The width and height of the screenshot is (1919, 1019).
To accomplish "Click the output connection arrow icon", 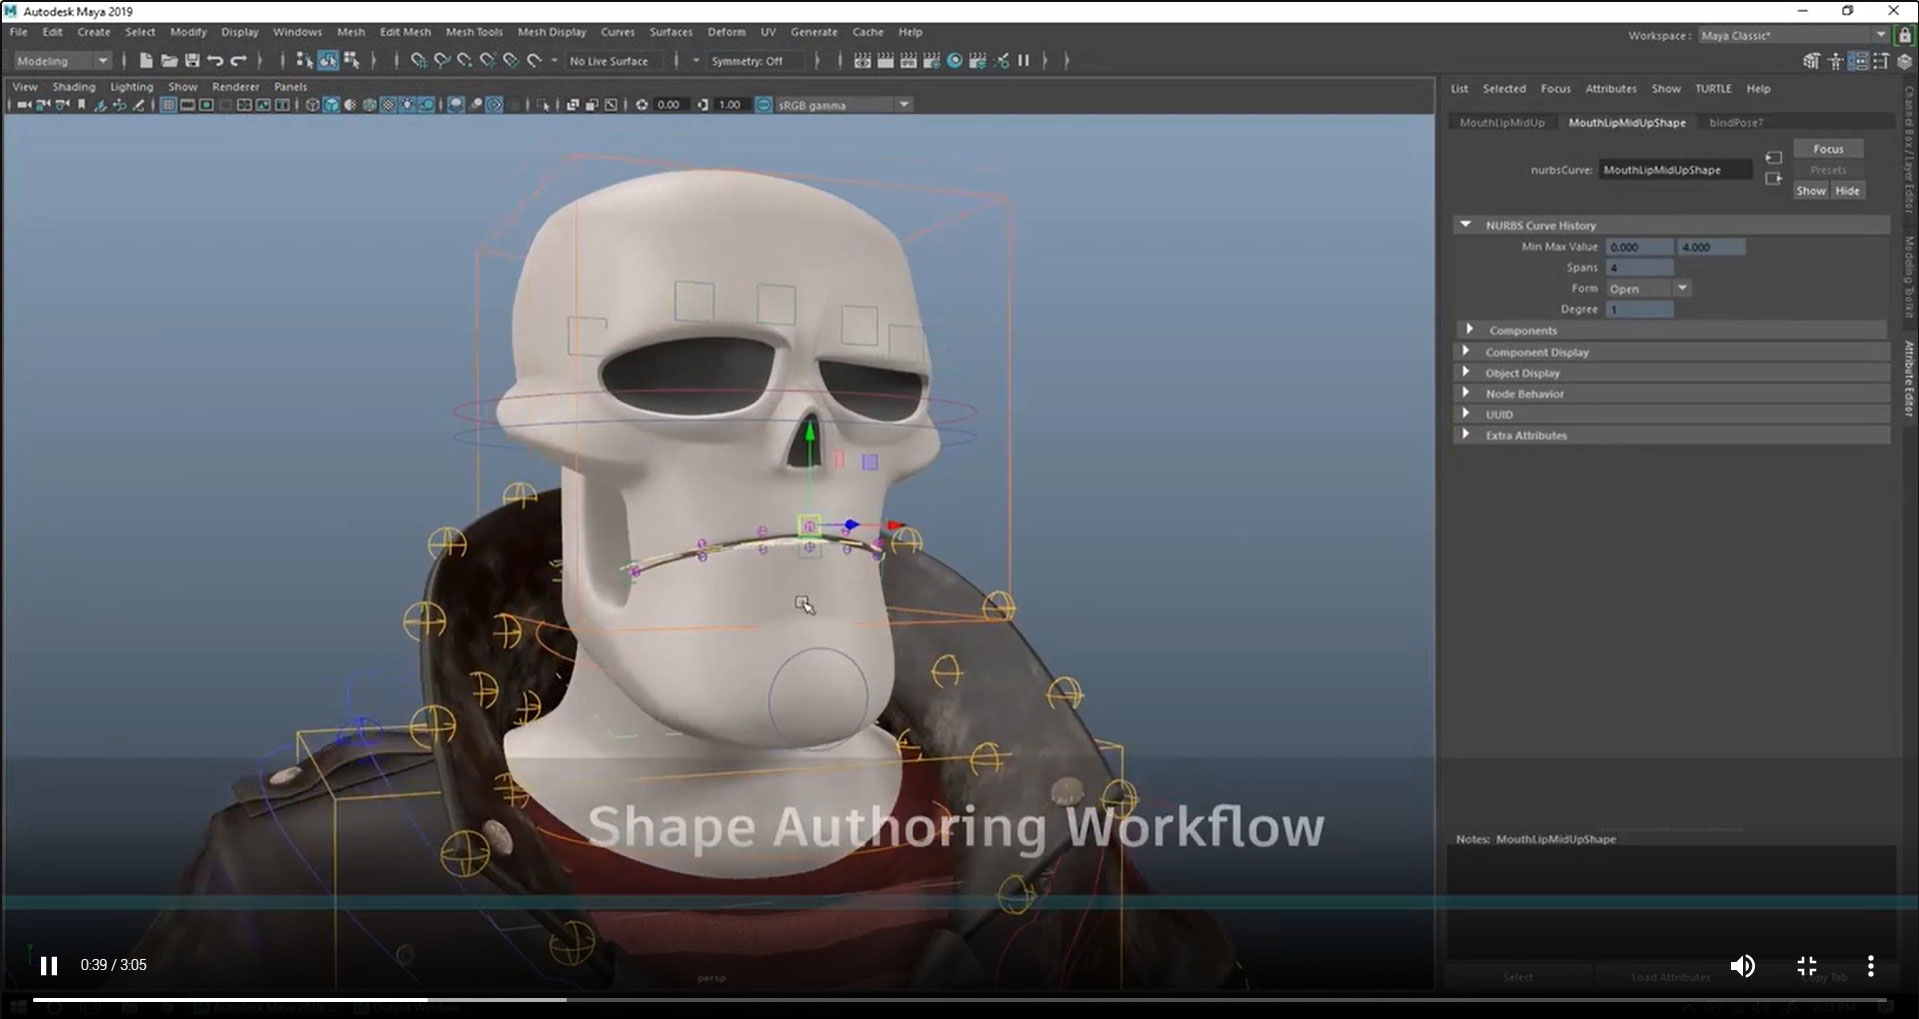I will click(x=1773, y=179).
